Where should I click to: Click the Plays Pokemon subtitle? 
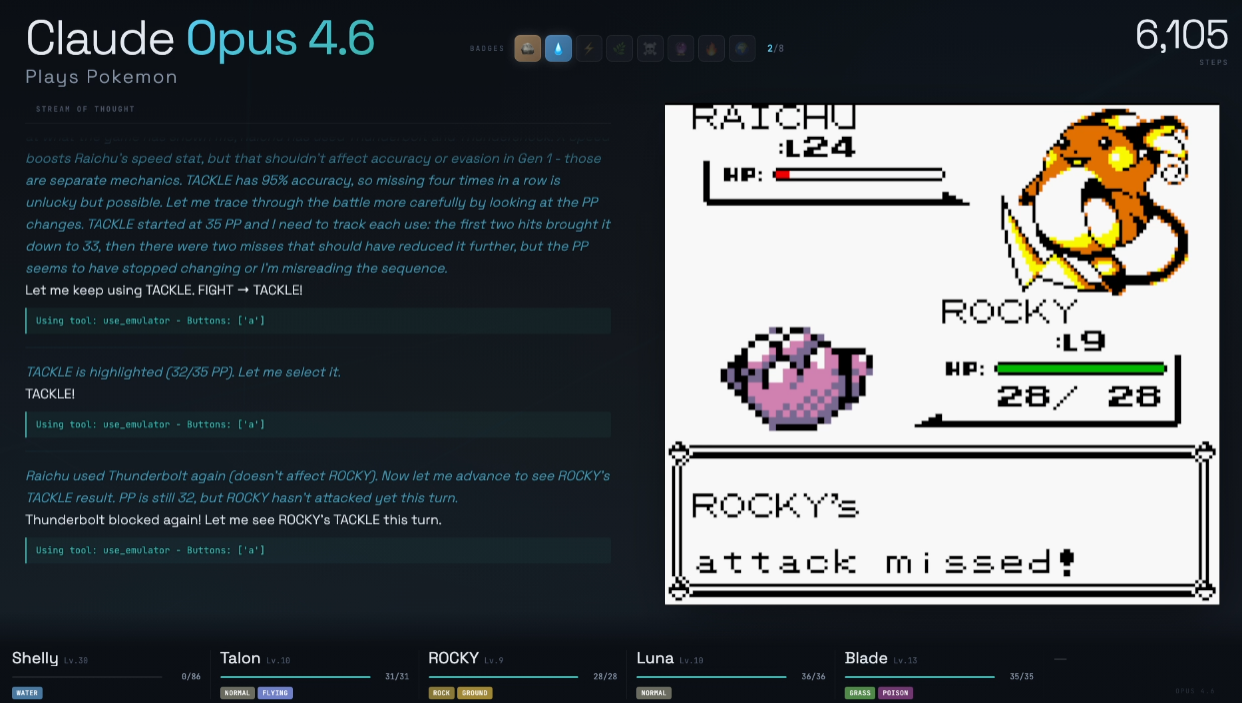(101, 77)
